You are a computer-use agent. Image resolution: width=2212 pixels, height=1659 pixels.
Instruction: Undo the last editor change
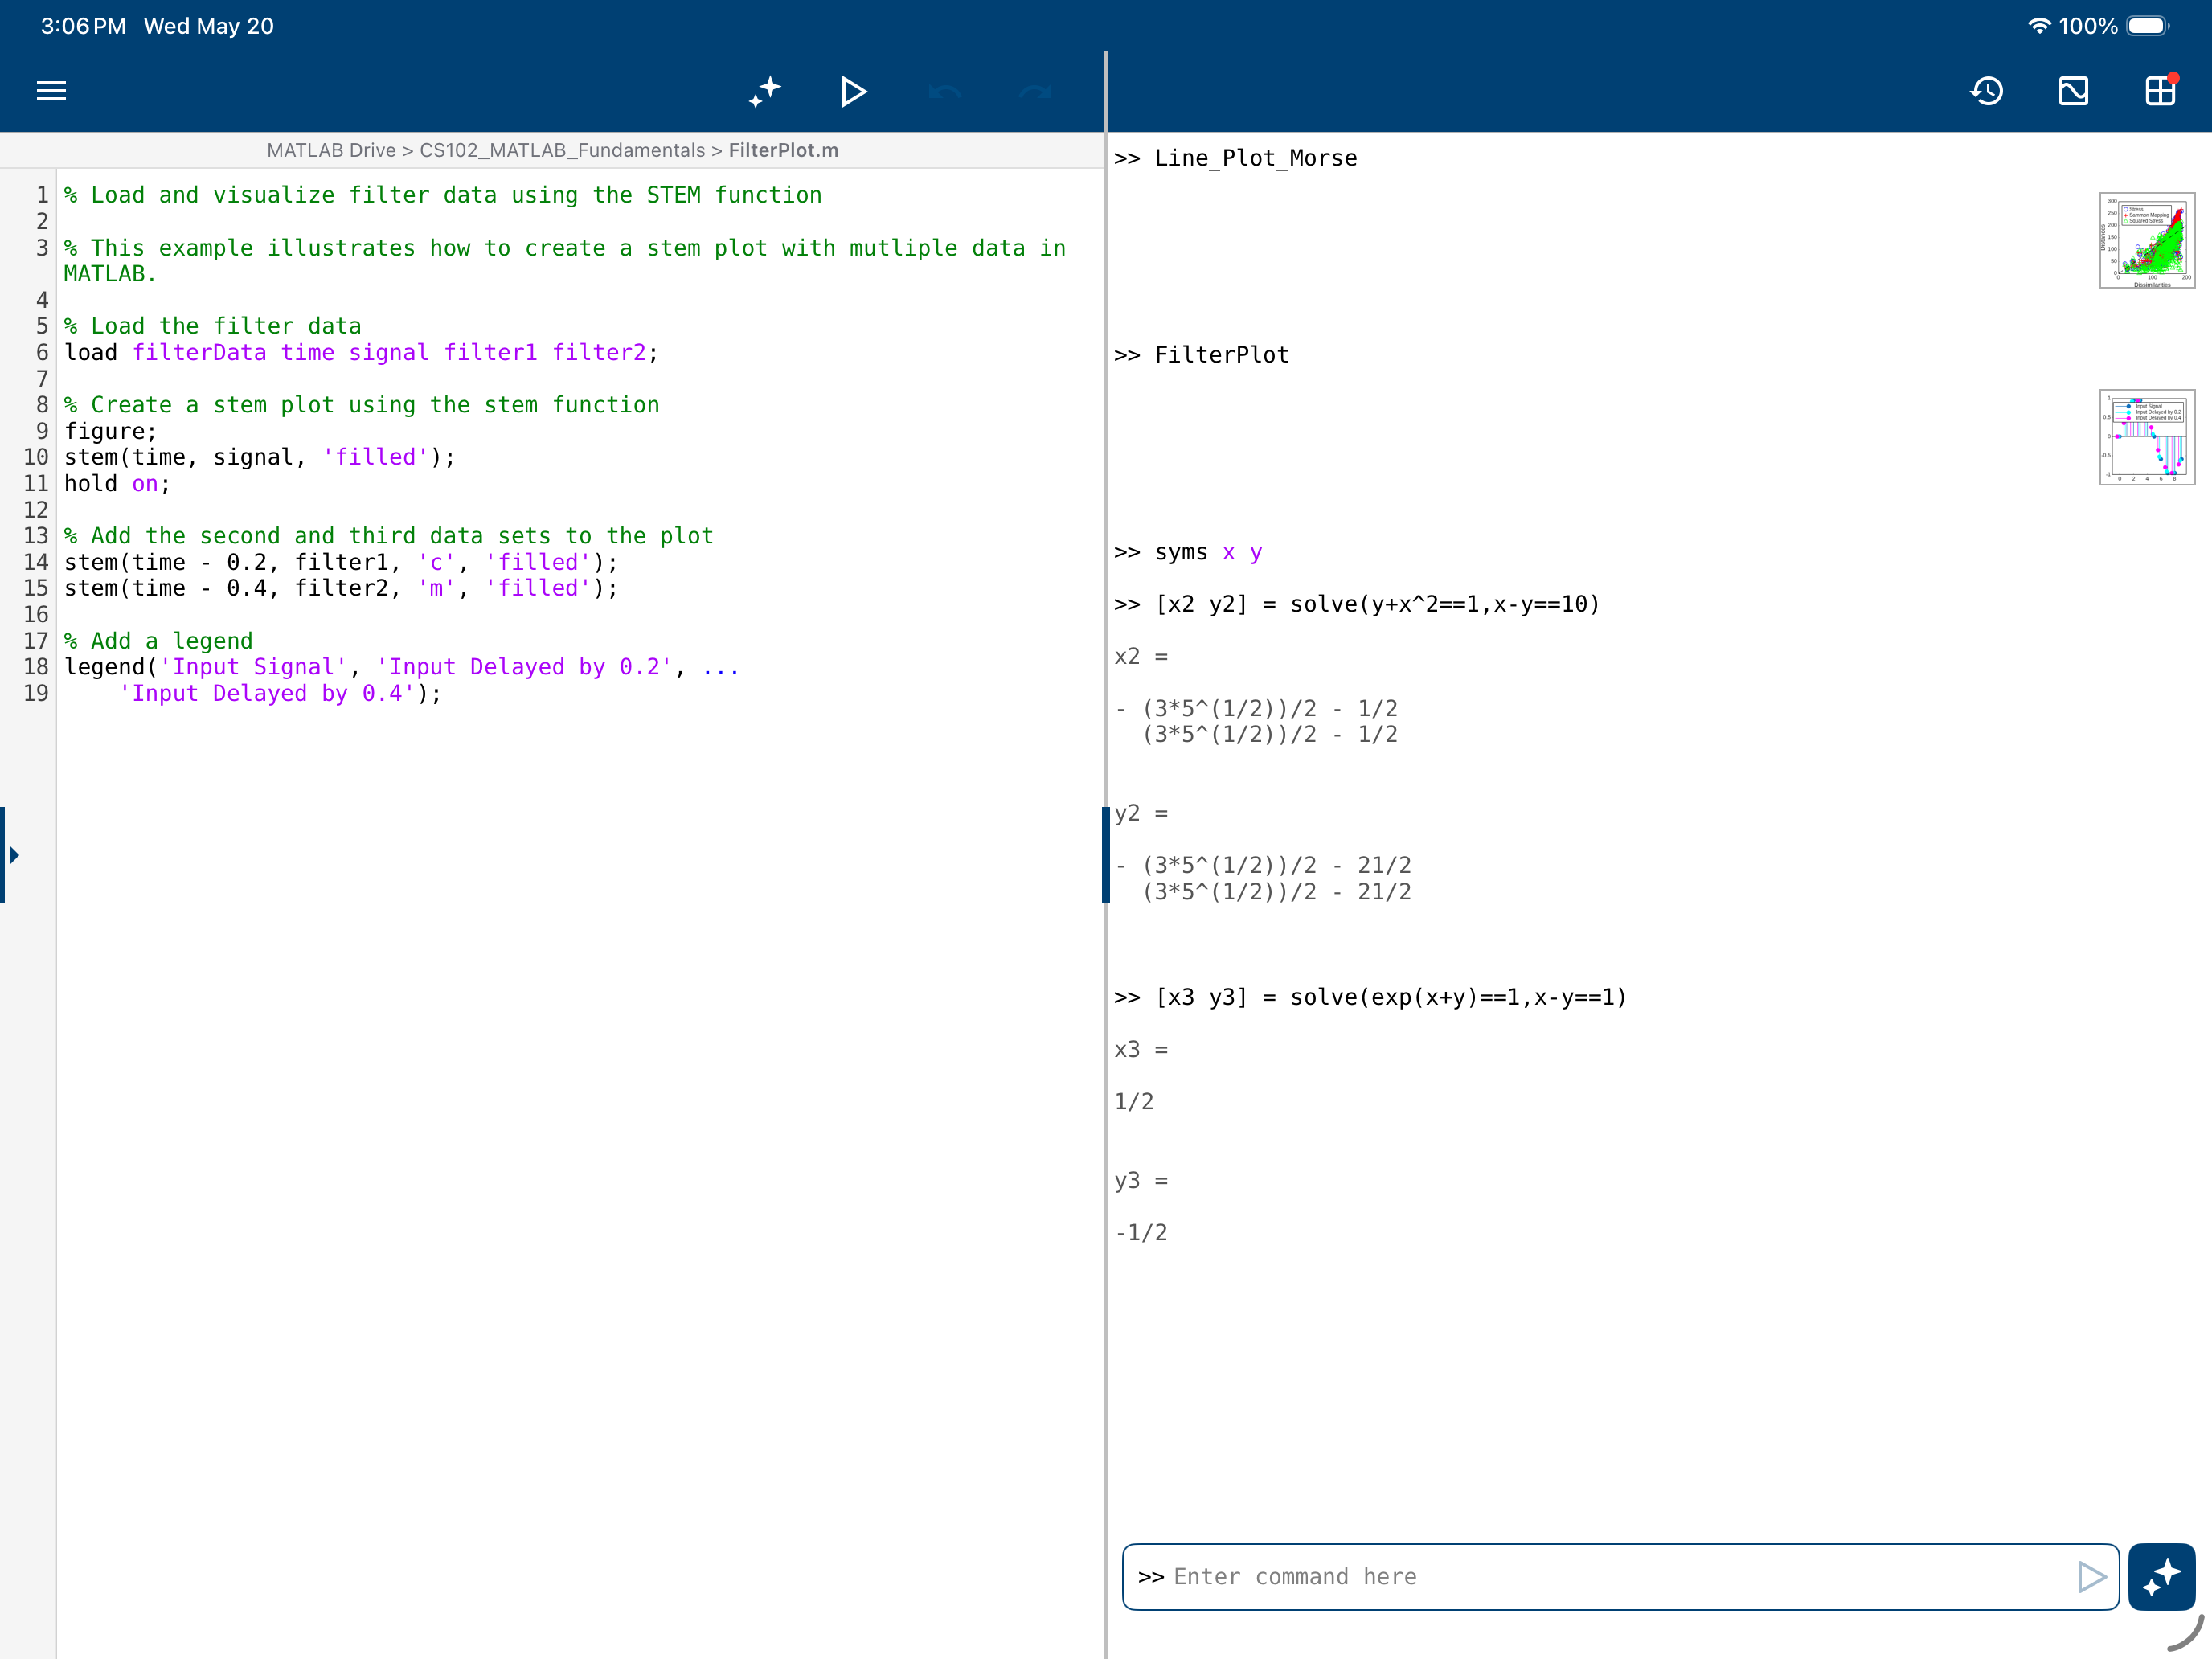(x=944, y=92)
